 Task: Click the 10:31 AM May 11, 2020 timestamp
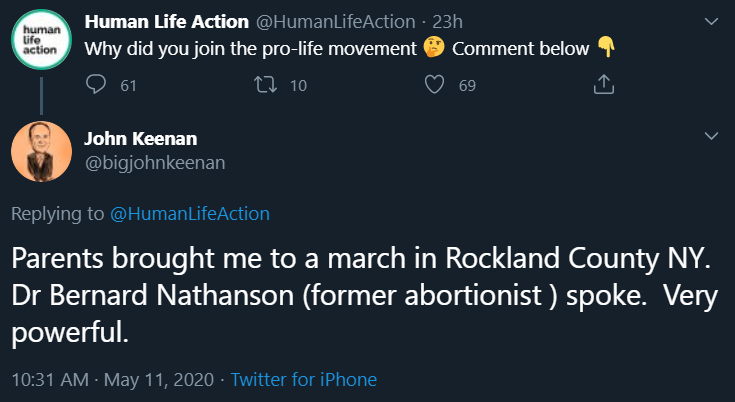click(x=111, y=380)
